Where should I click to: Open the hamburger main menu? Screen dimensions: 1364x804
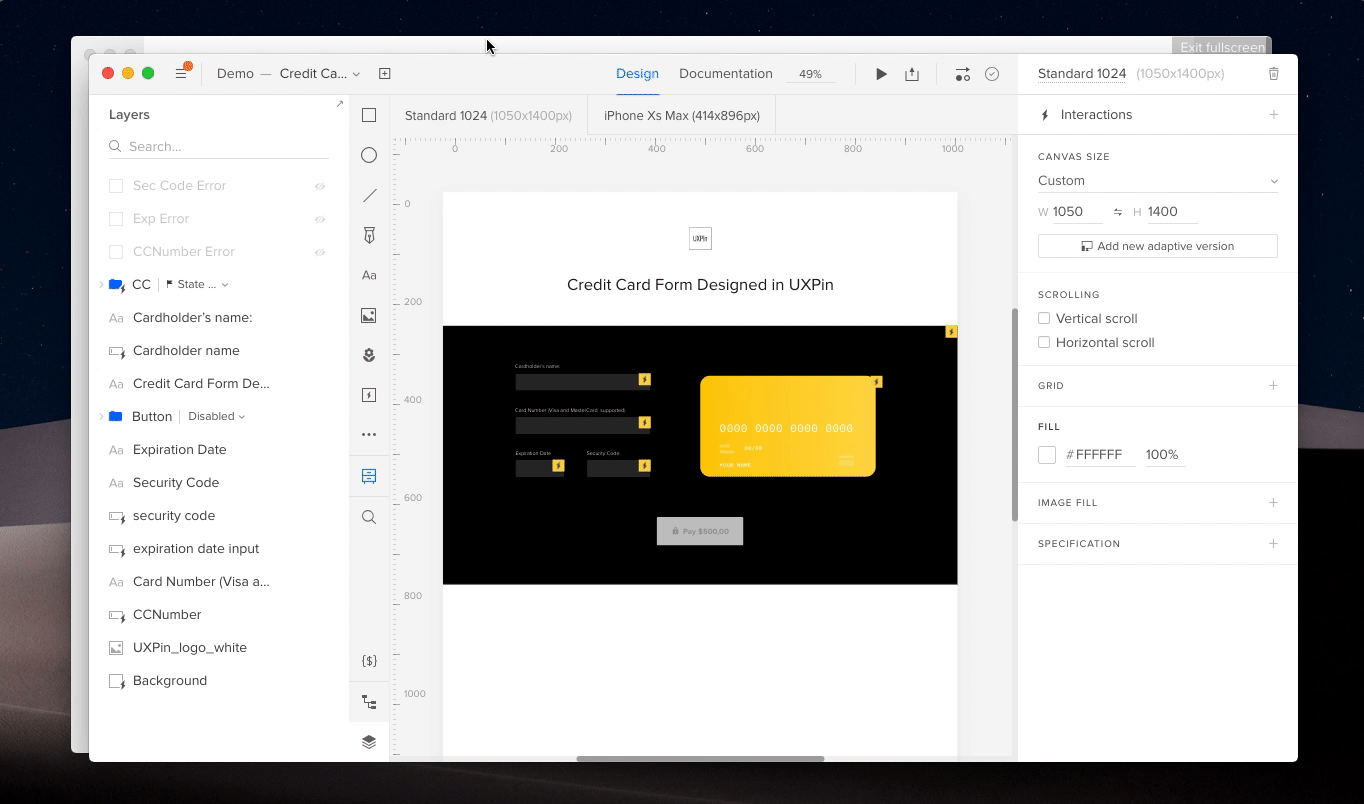pyautogui.click(x=181, y=73)
